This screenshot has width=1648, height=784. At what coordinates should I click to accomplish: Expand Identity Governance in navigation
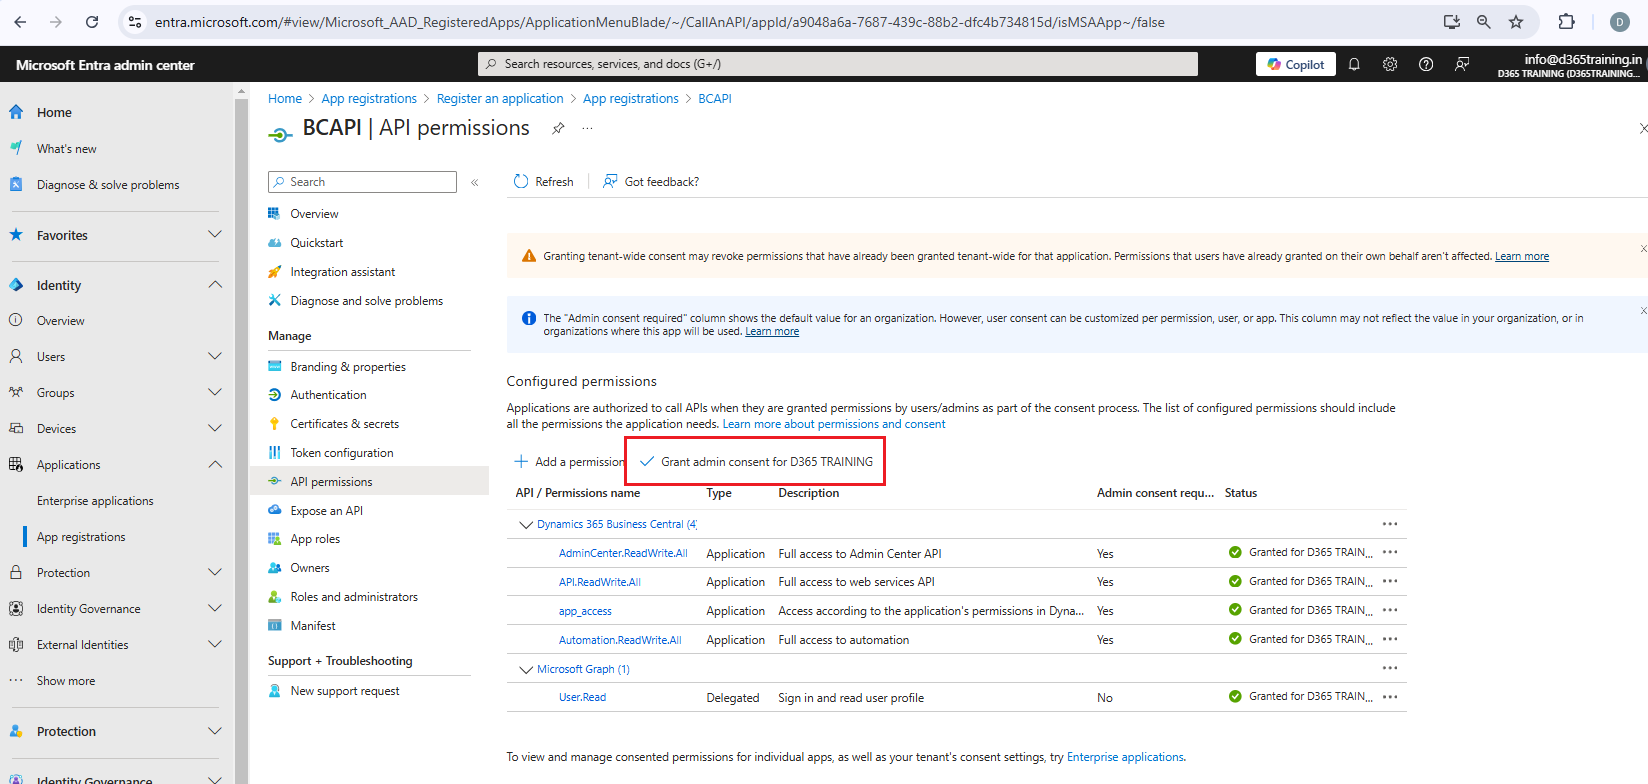coord(215,608)
